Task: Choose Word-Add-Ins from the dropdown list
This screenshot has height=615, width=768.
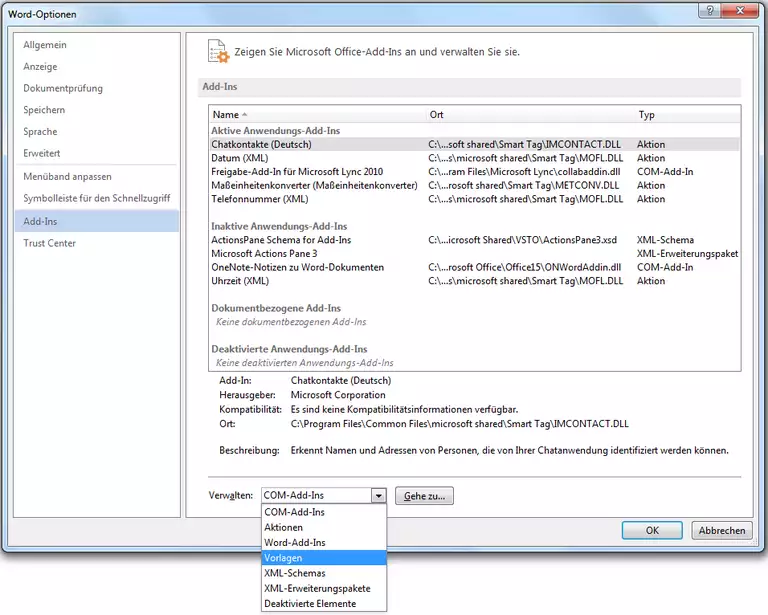Action: [295, 542]
